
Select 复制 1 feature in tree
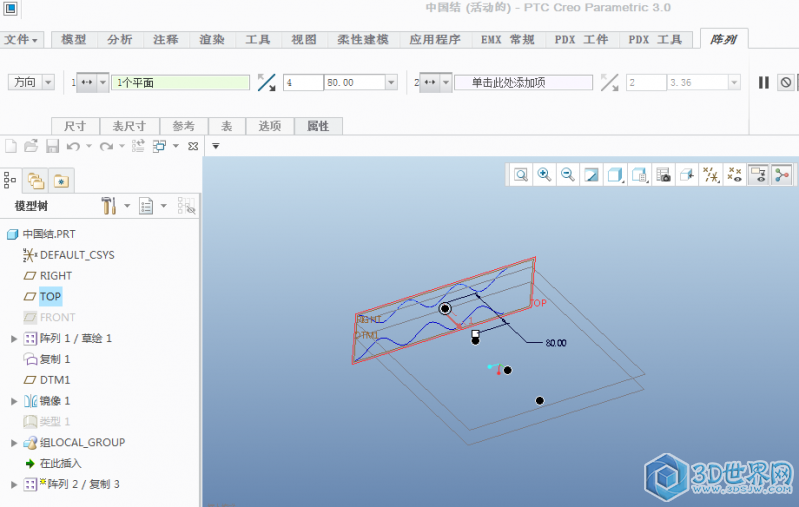coord(55,359)
